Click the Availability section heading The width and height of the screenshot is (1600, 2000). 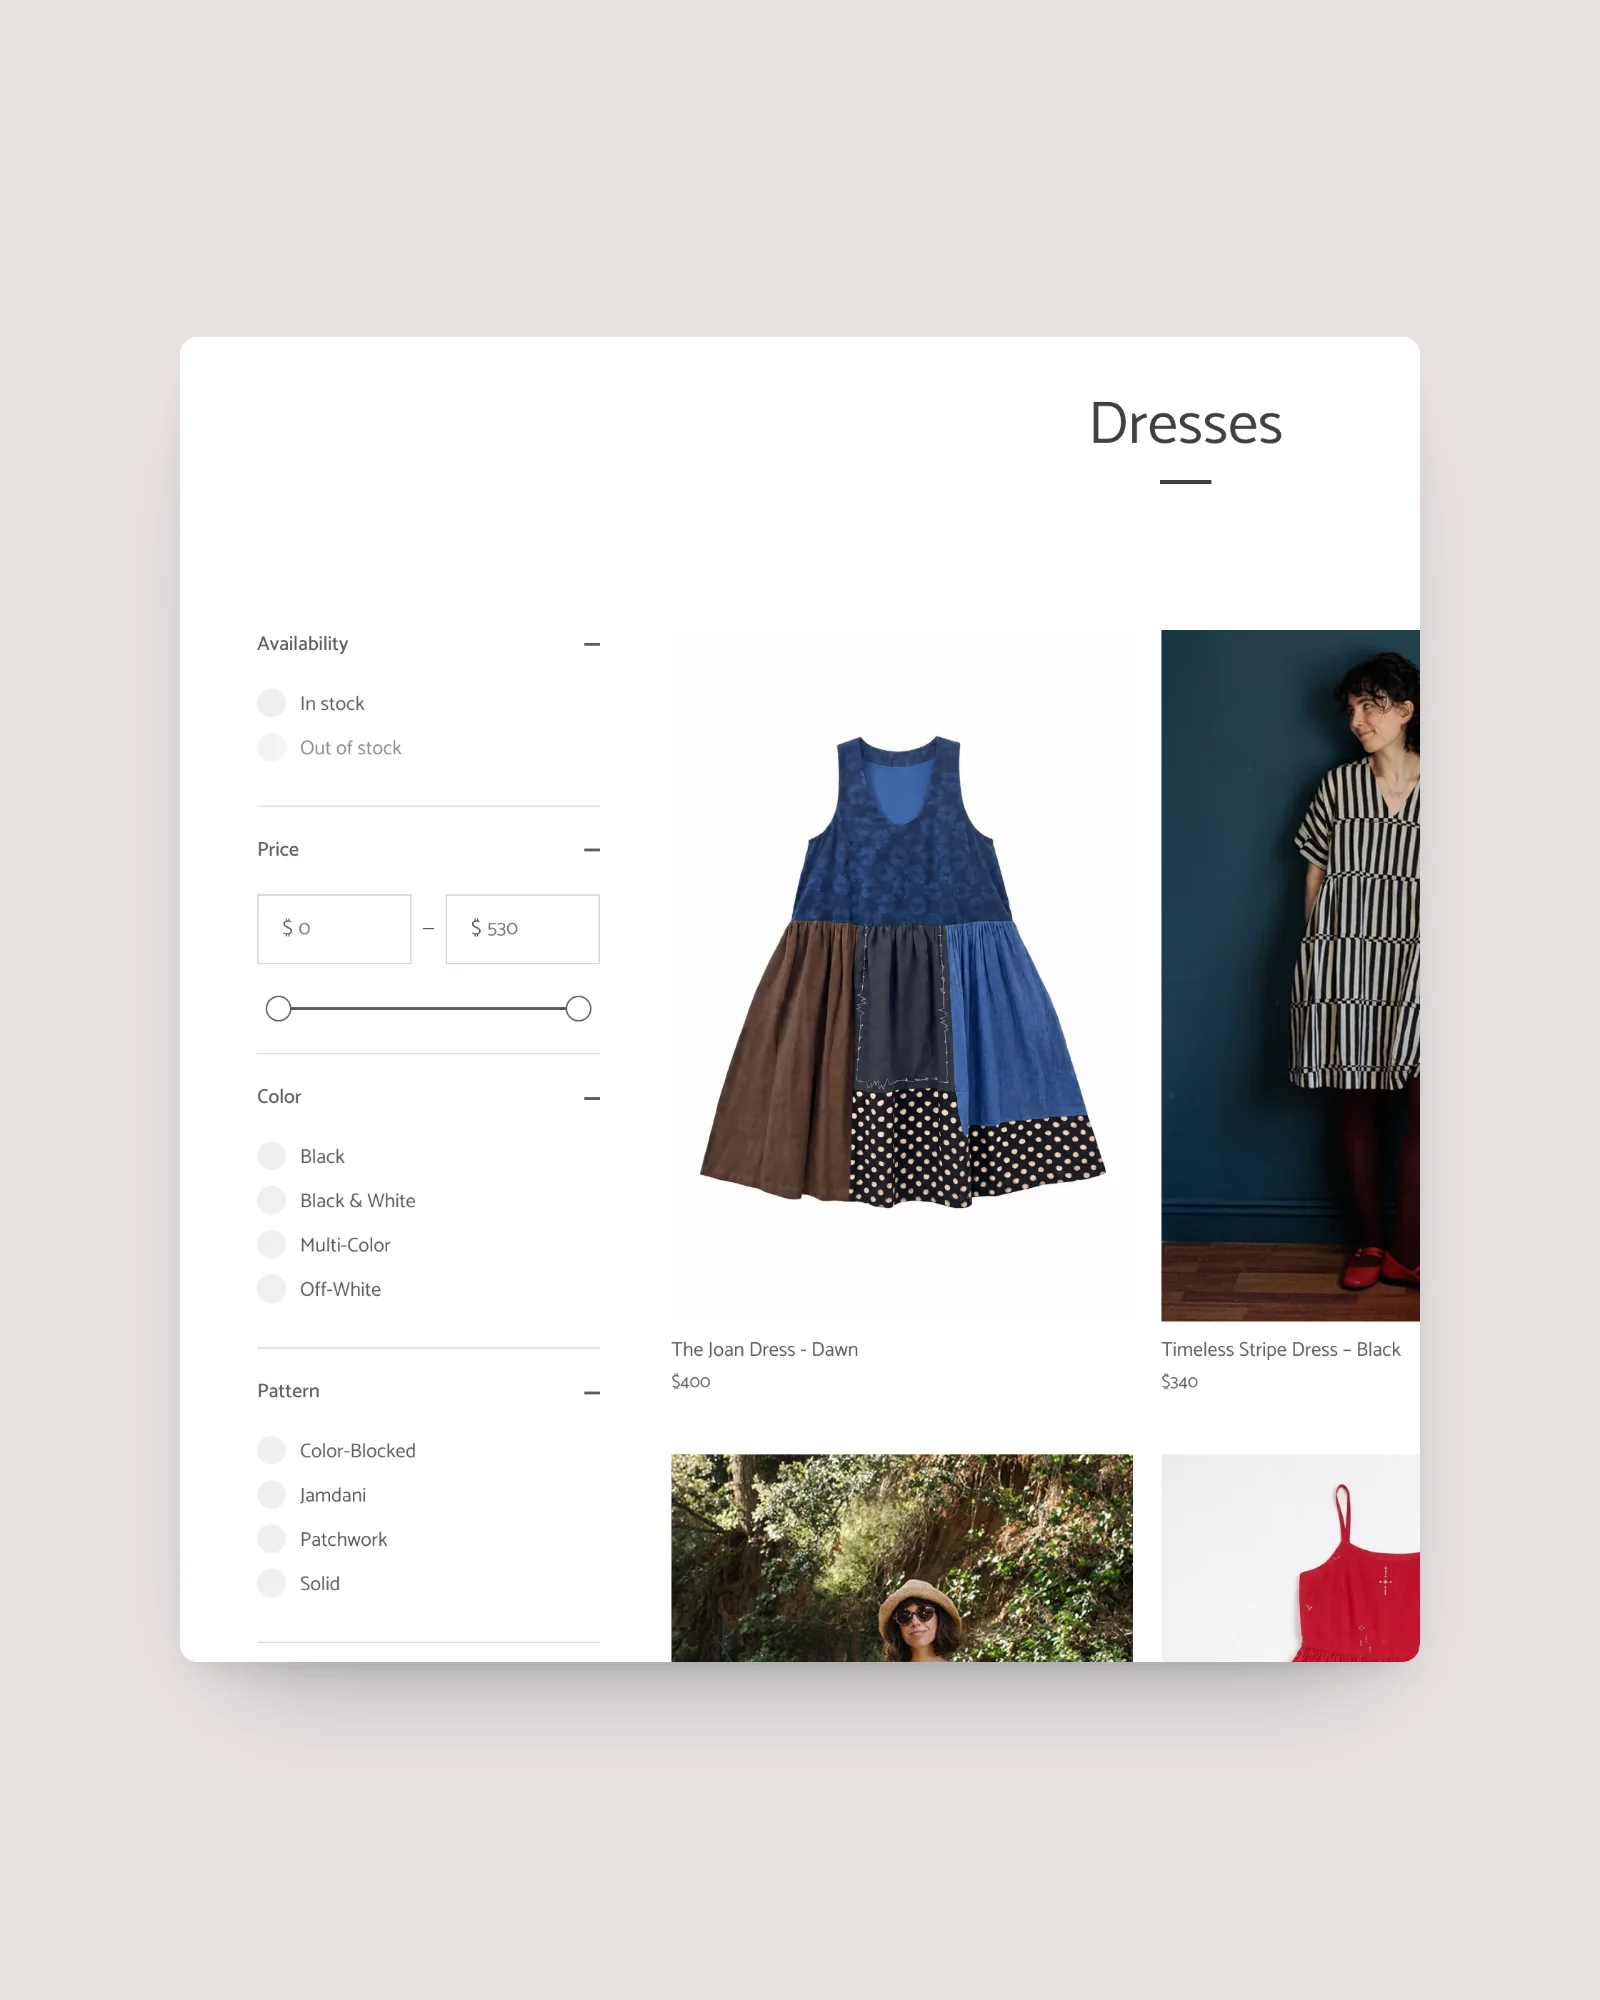pyautogui.click(x=303, y=644)
